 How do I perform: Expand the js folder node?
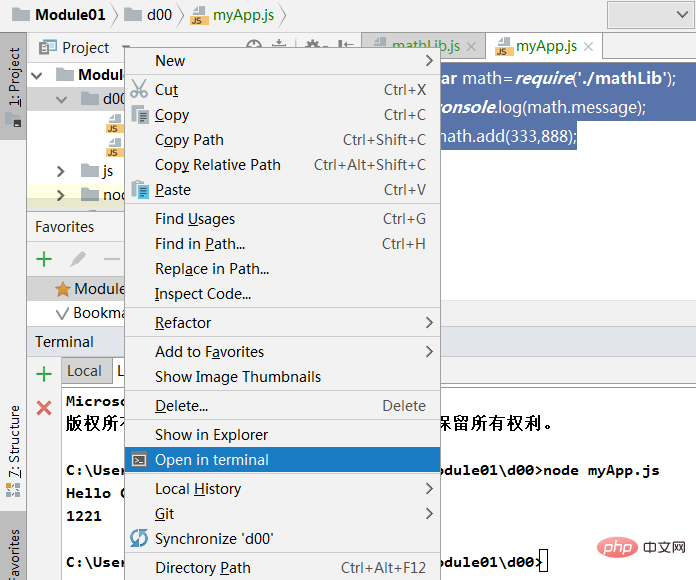pos(61,171)
